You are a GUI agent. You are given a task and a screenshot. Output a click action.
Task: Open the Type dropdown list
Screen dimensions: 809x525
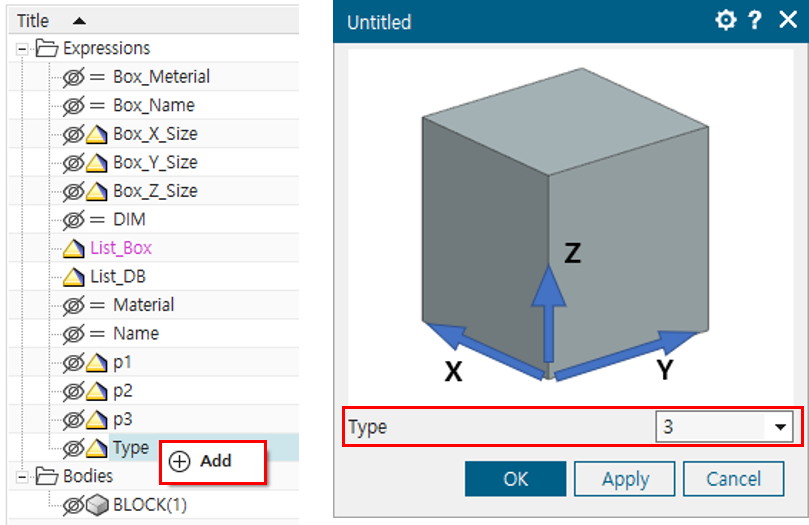(779, 427)
